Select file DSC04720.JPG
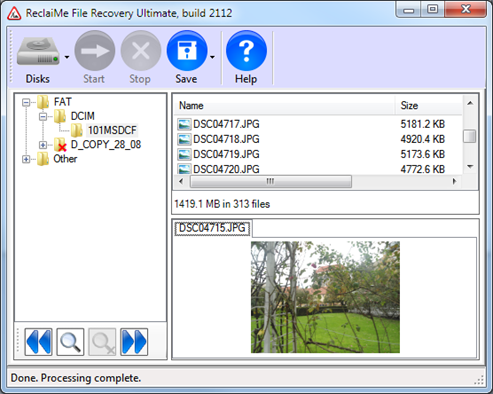The image size is (493, 394). coord(226,169)
